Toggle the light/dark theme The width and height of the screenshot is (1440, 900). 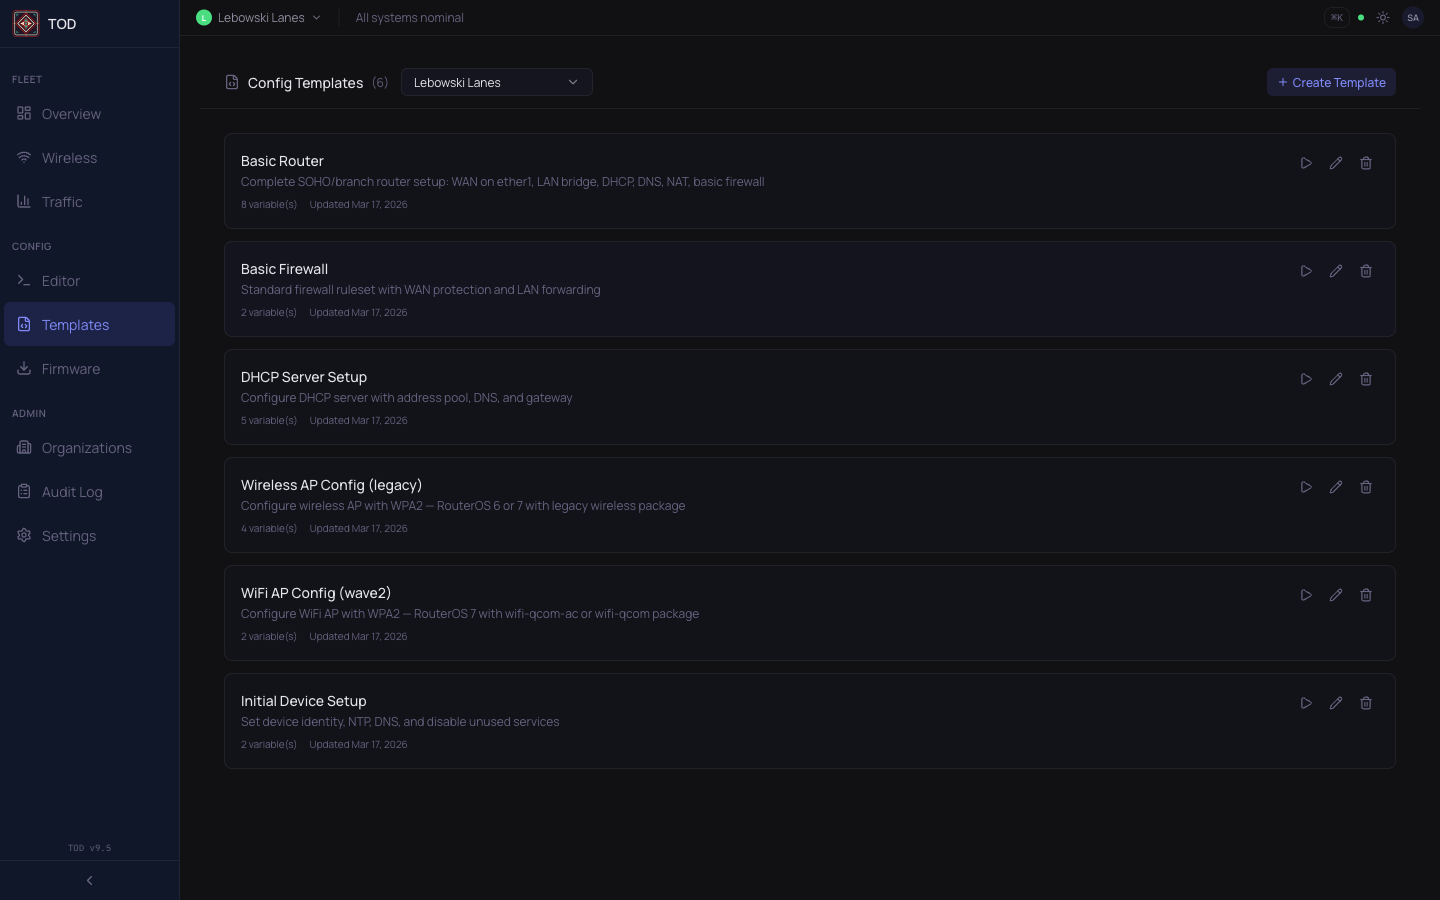(1383, 18)
